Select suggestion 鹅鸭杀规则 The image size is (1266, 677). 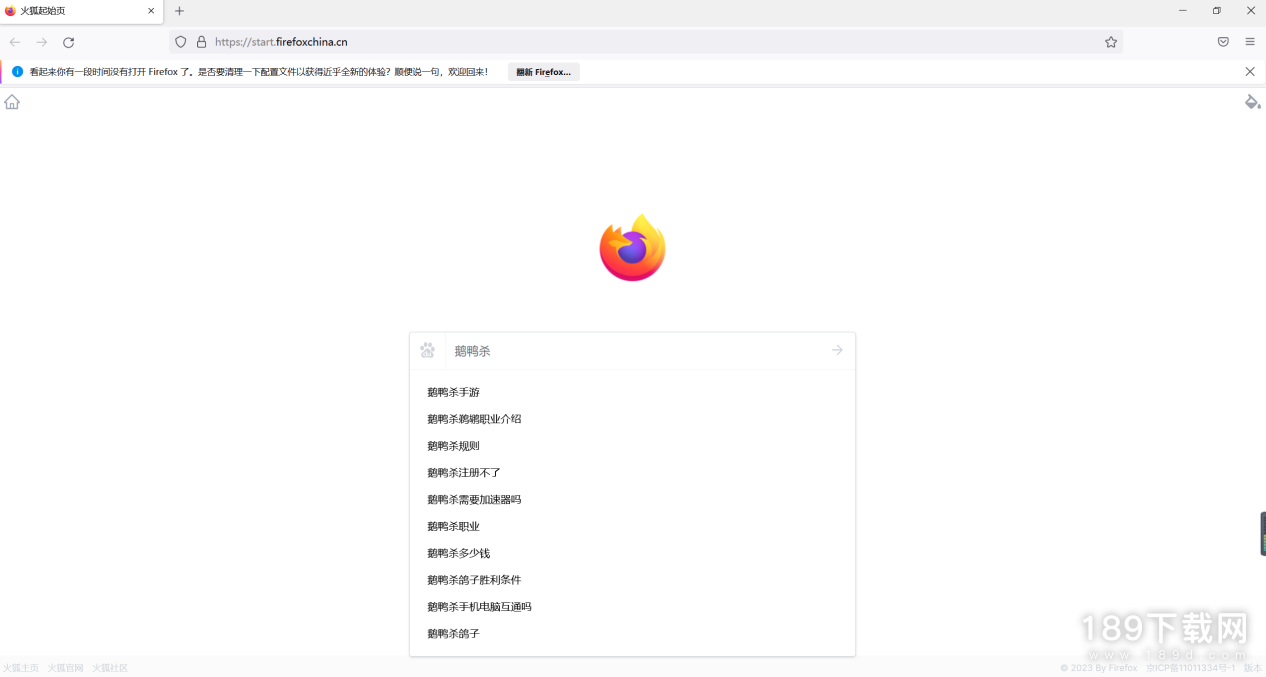(x=453, y=446)
